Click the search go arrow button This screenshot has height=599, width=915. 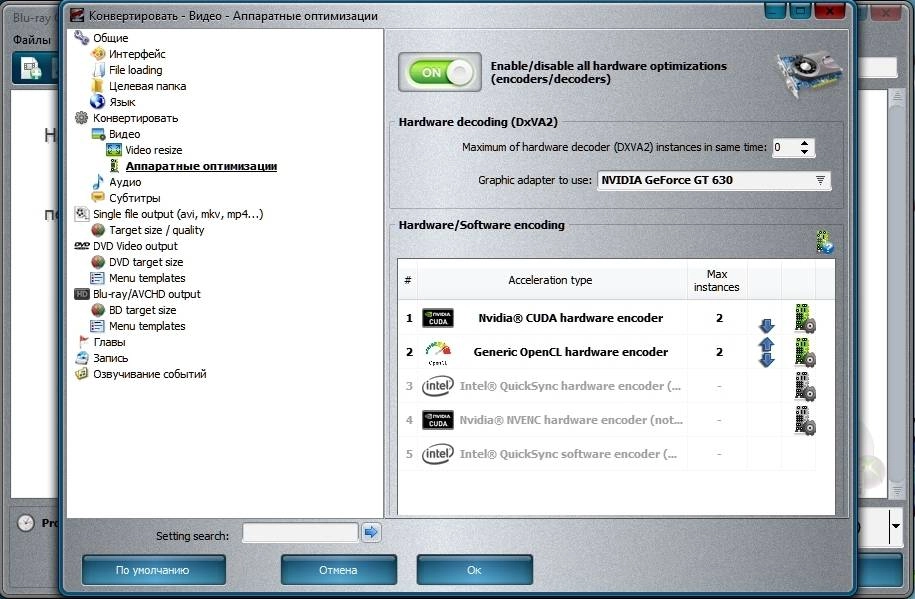371,532
